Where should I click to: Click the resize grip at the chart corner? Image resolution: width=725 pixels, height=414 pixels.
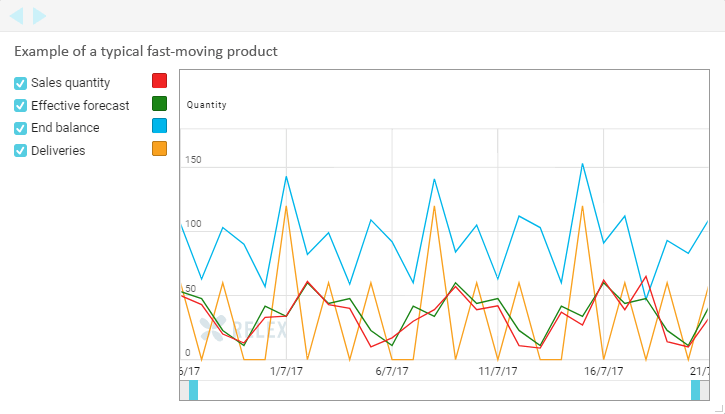pos(718,406)
